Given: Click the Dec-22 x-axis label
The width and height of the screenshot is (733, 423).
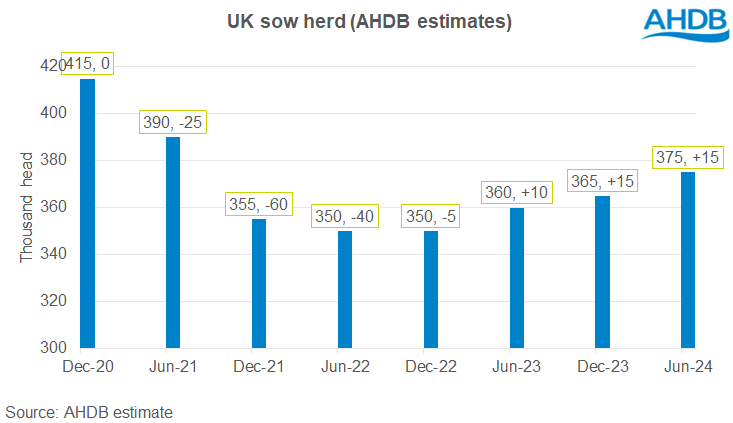Looking at the screenshot, I should pyautogui.click(x=431, y=367).
